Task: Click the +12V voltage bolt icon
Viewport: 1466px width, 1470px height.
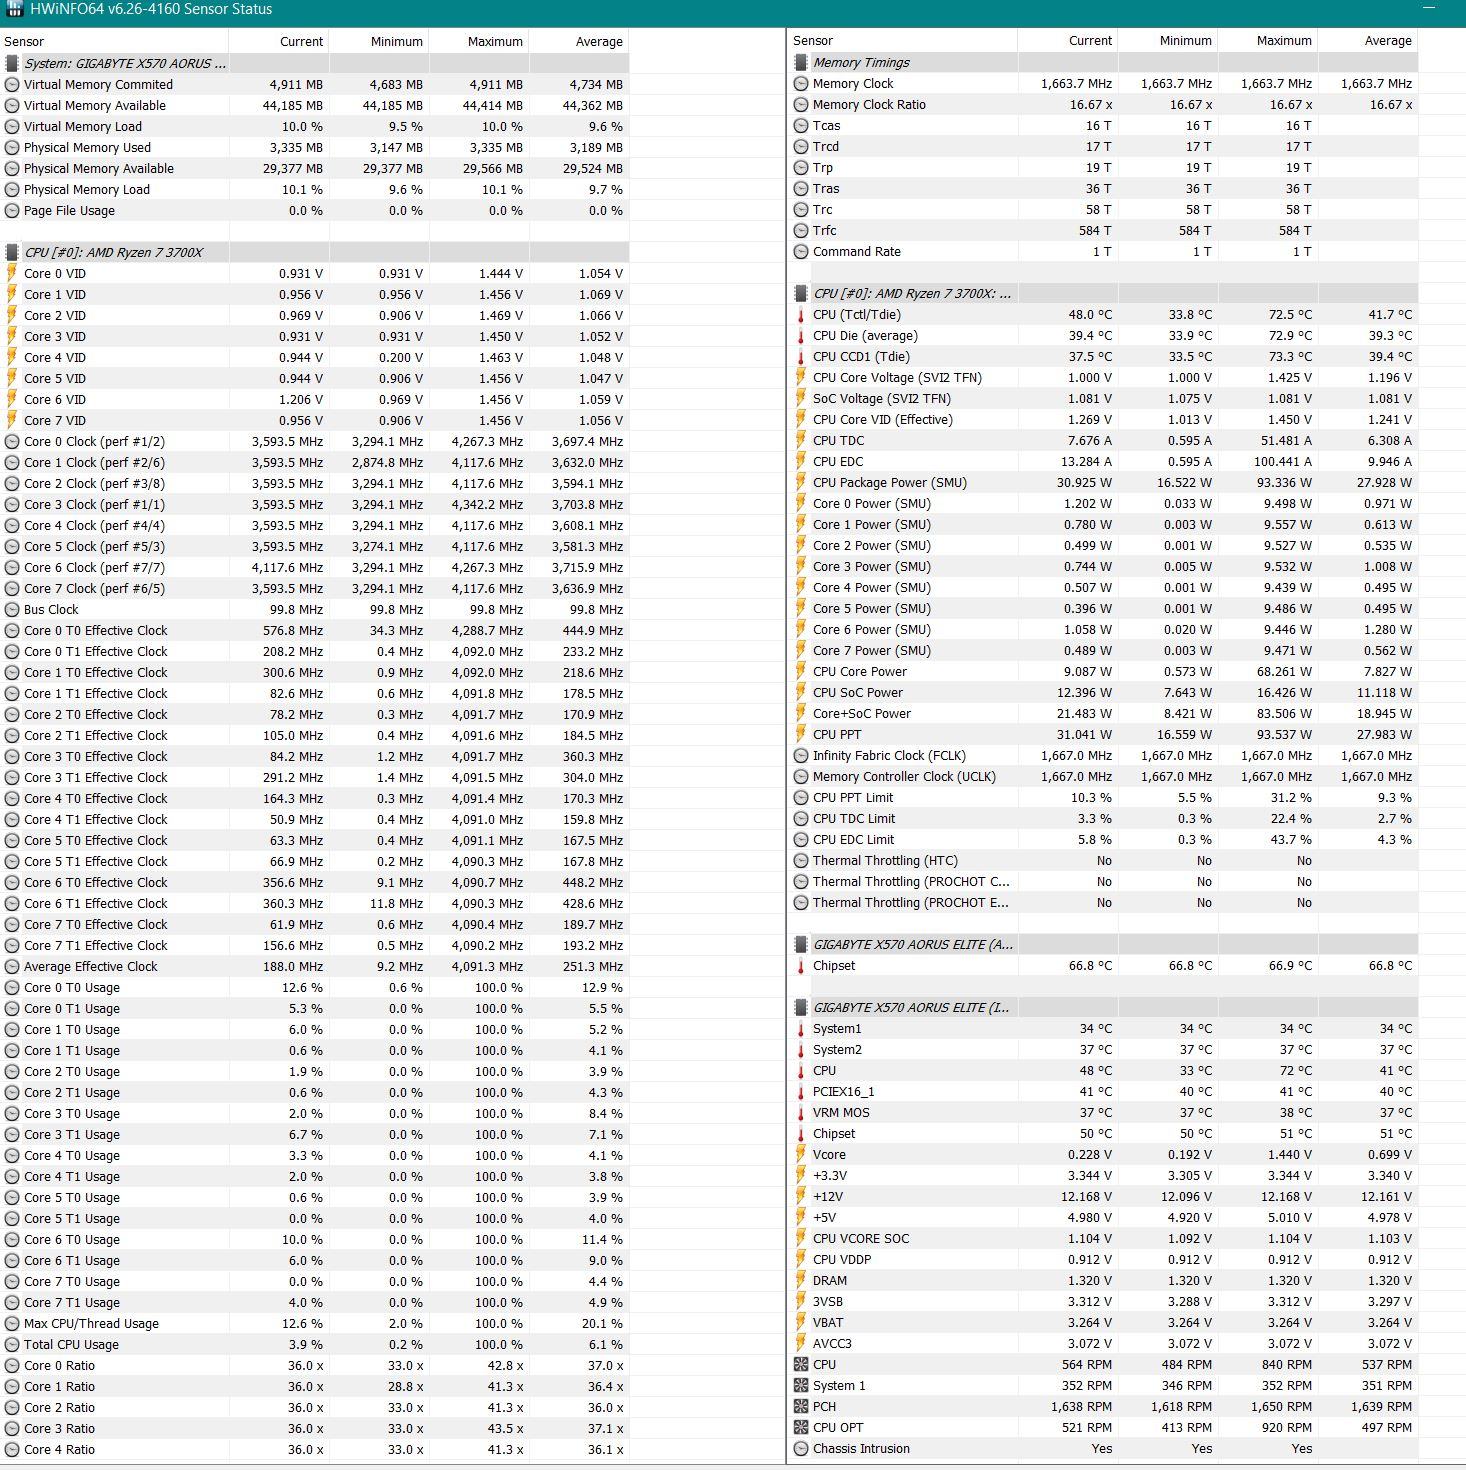Action: pyautogui.click(x=801, y=1196)
